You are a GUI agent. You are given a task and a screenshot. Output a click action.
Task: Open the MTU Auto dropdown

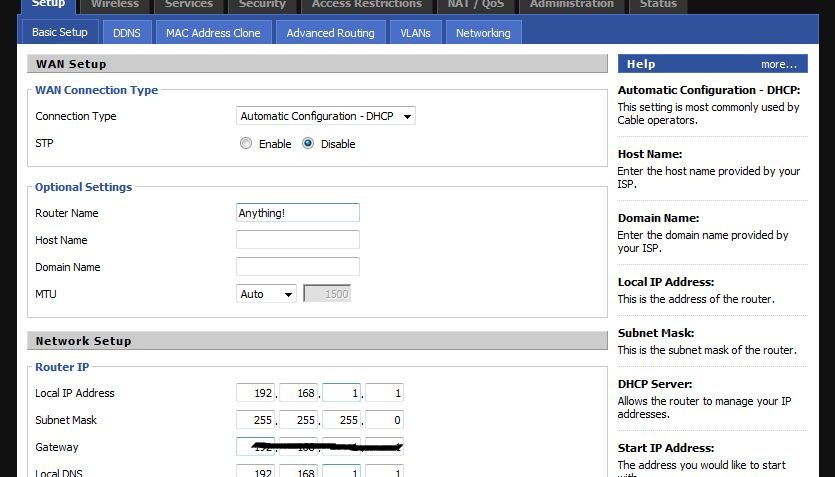pyautogui.click(x=267, y=294)
